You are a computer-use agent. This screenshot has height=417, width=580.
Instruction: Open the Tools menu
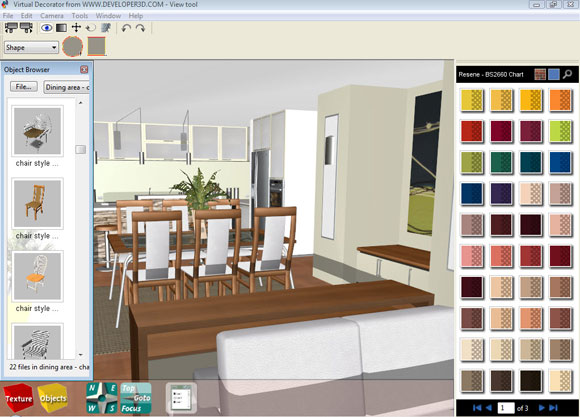coord(80,16)
